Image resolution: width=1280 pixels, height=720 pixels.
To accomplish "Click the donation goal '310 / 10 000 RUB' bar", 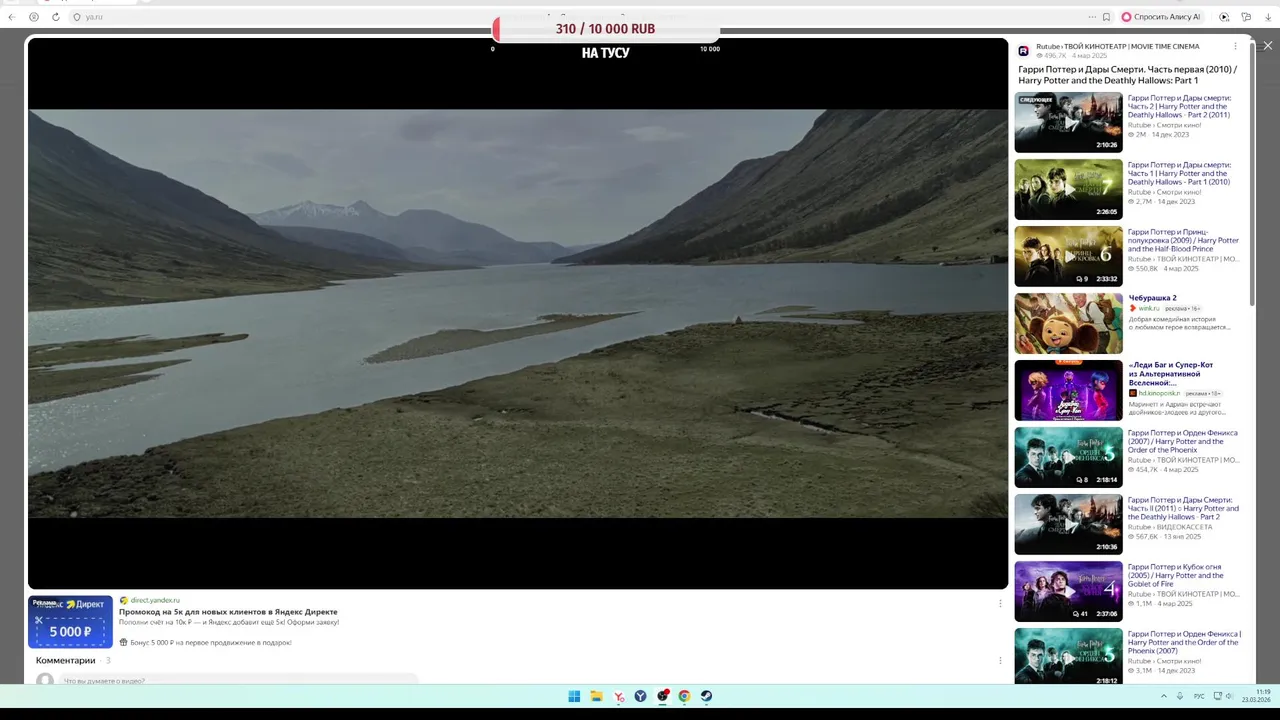I will coord(605,29).
